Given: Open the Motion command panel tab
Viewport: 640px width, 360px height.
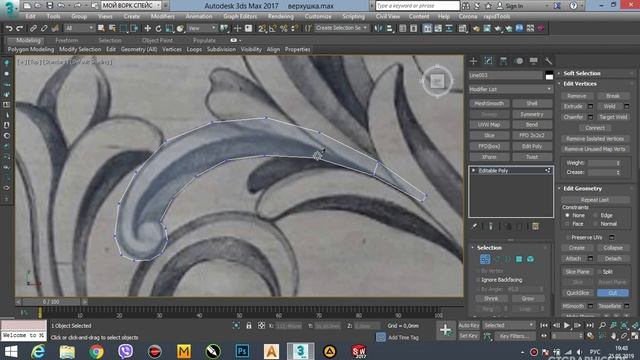Looking at the screenshot, I should 518,61.
